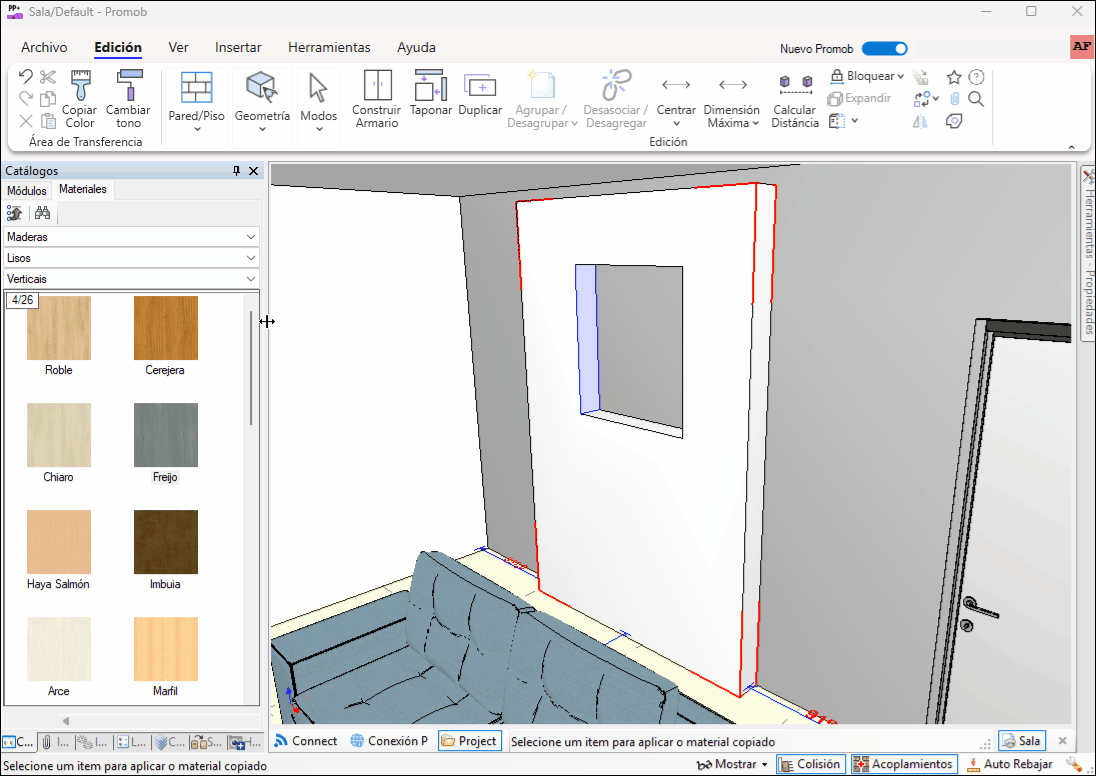Expand the Verticais dropdown list
Image resolution: width=1096 pixels, height=776 pixels.
pyautogui.click(x=131, y=279)
